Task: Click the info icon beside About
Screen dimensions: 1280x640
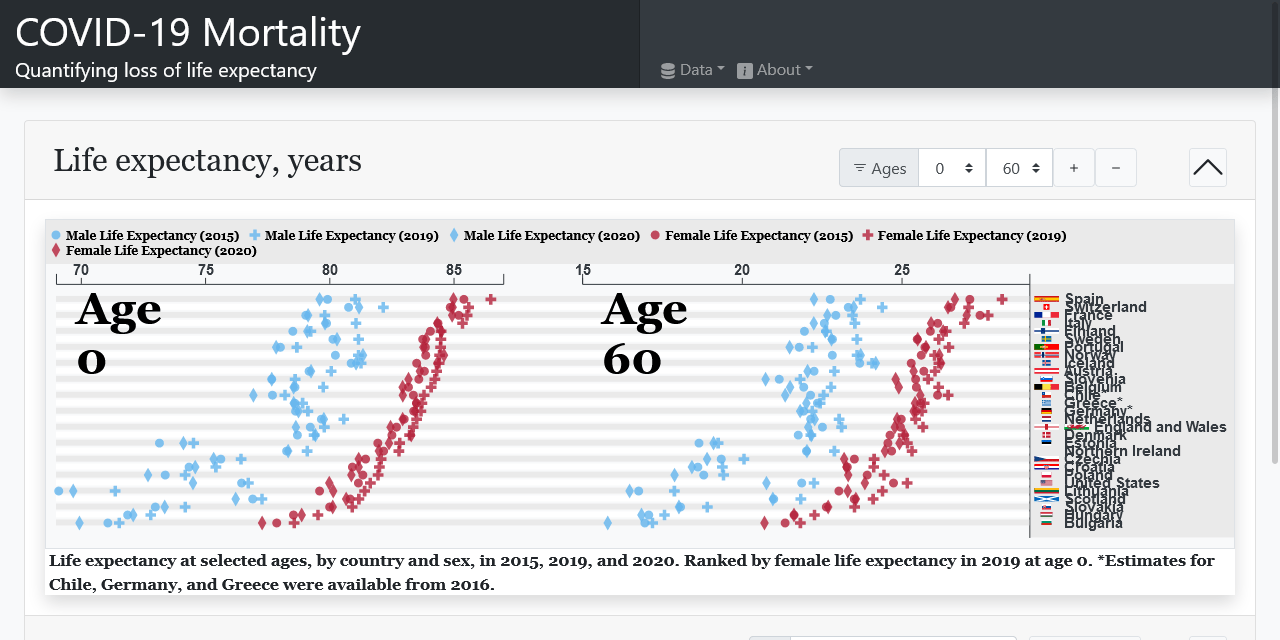Action: [x=744, y=70]
